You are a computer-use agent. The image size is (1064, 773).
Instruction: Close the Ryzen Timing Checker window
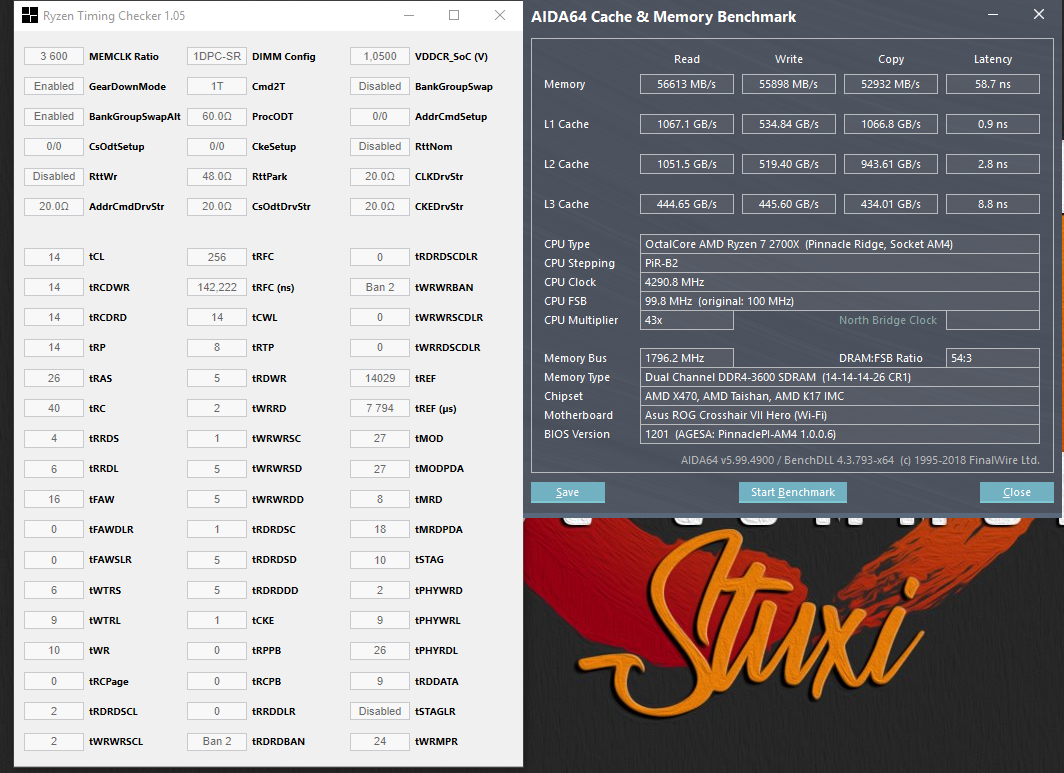[x=499, y=15]
